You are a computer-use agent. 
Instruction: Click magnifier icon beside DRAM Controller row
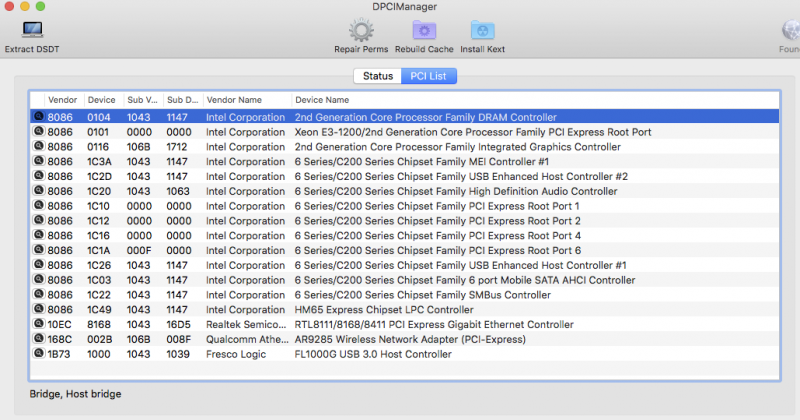[37, 117]
